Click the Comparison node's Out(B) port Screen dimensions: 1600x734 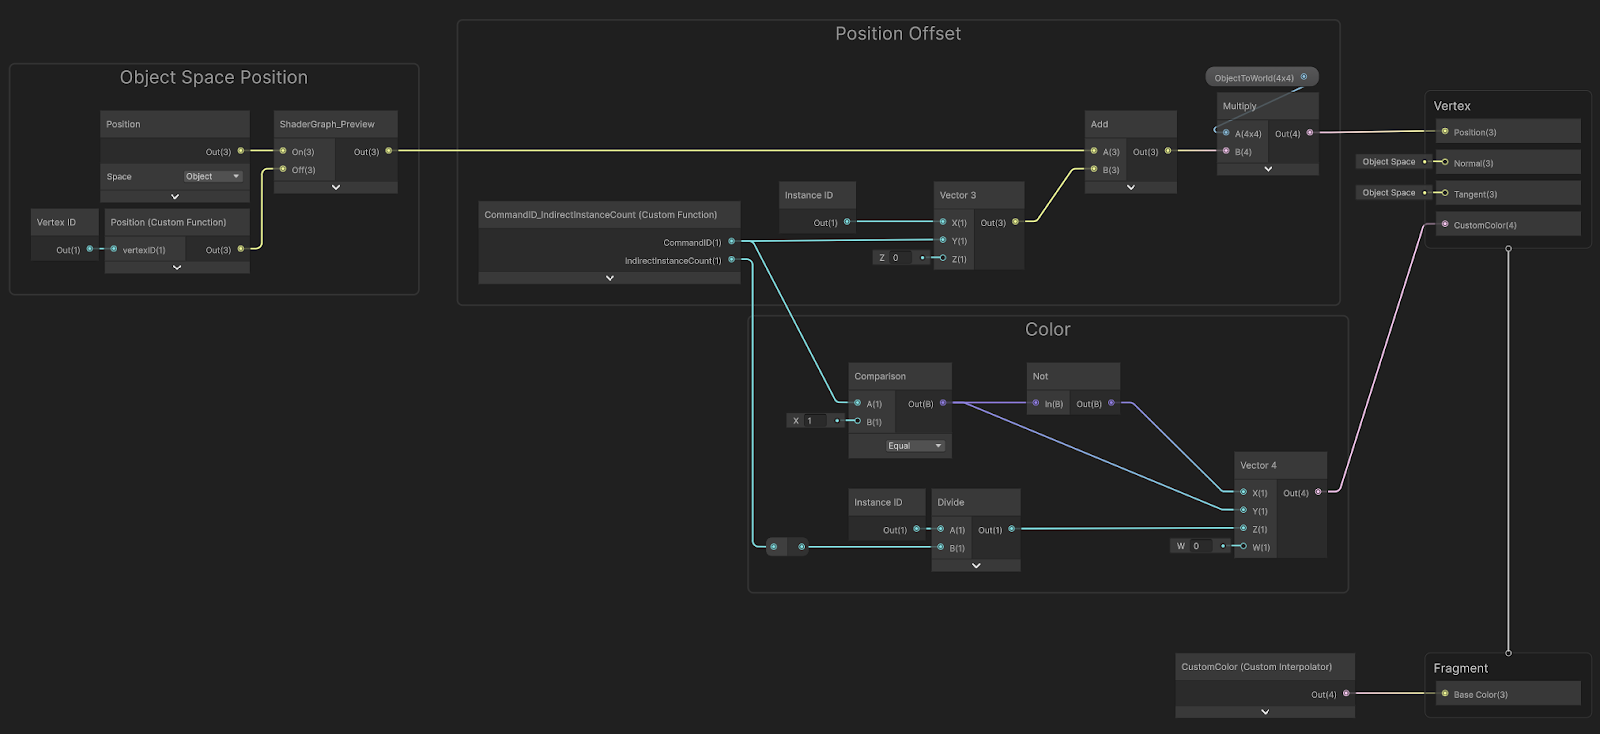(943, 403)
